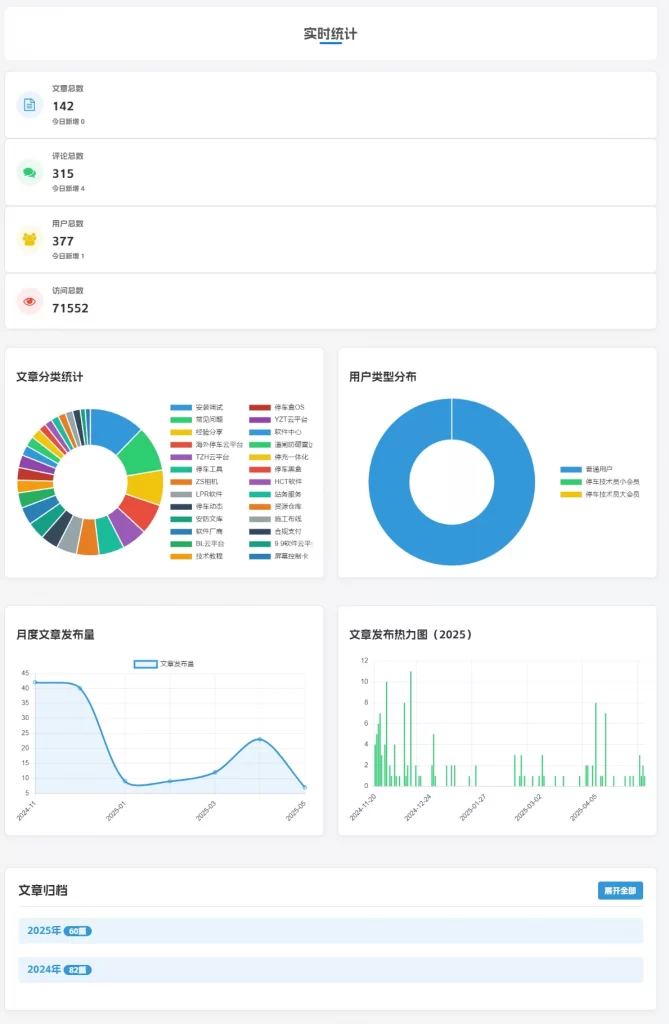Click the 82篇 badge beside 2024年
The image size is (669, 1024).
(x=77, y=969)
